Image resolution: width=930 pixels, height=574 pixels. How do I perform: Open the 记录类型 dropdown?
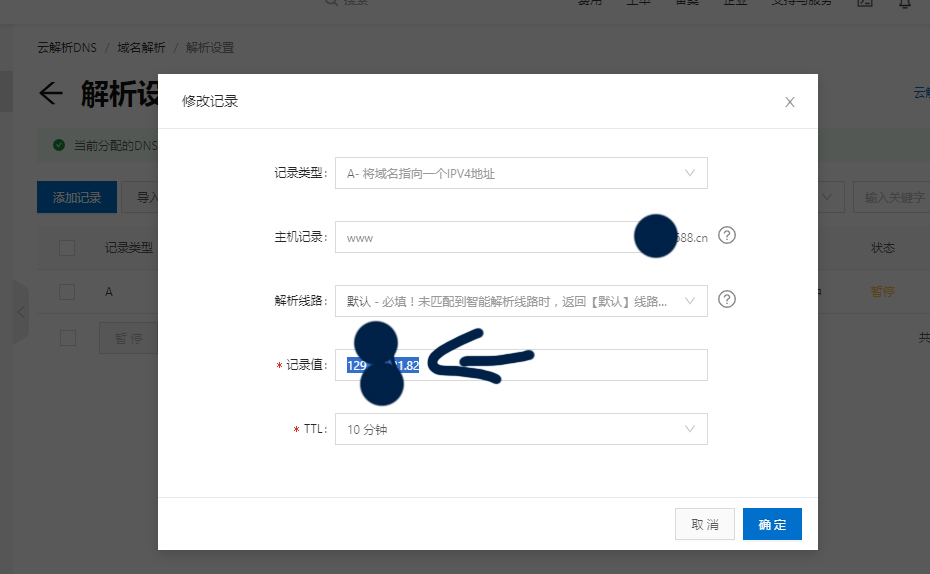coord(521,173)
